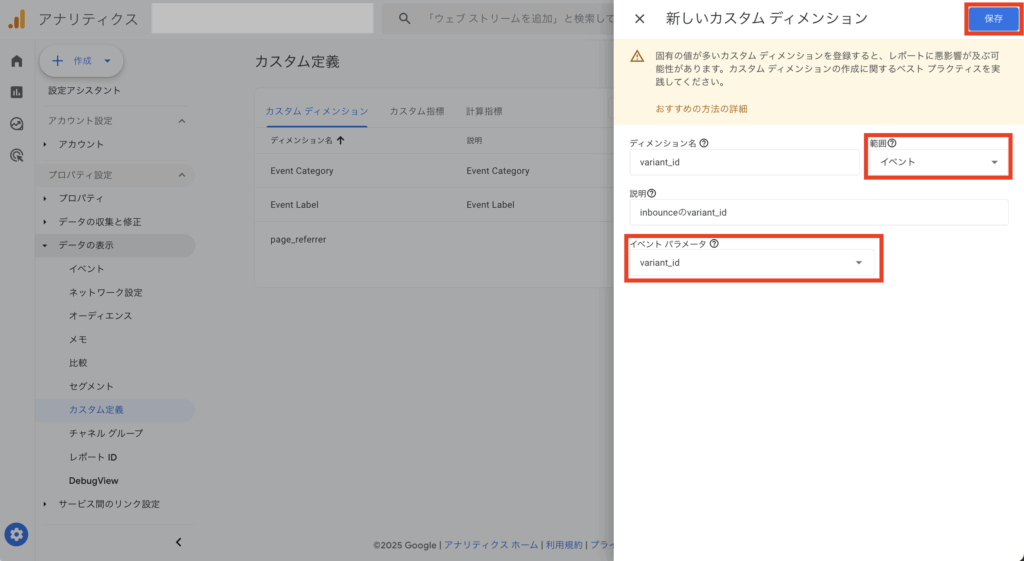Click the 説明 text input field
Image resolution: width=1024 pixels, height=561 pixels.
pos(818,212)
